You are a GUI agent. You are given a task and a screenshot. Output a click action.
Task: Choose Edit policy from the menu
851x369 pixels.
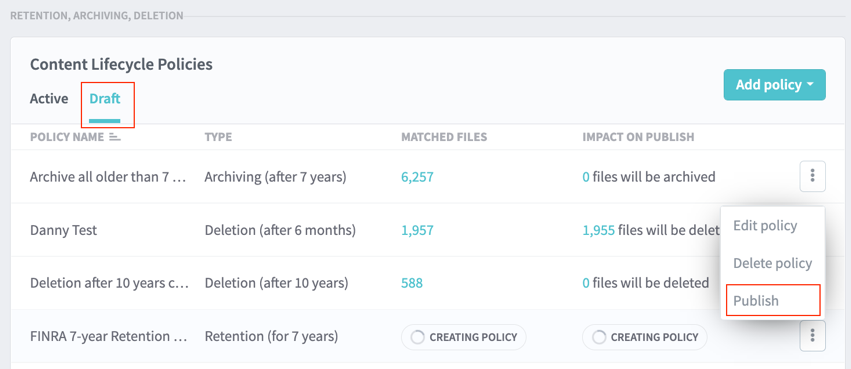pyautogui.click(x=765, y=226)
